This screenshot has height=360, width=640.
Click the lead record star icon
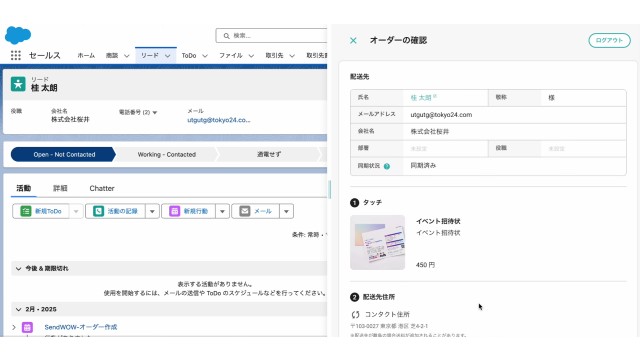(x=18, y=84)
